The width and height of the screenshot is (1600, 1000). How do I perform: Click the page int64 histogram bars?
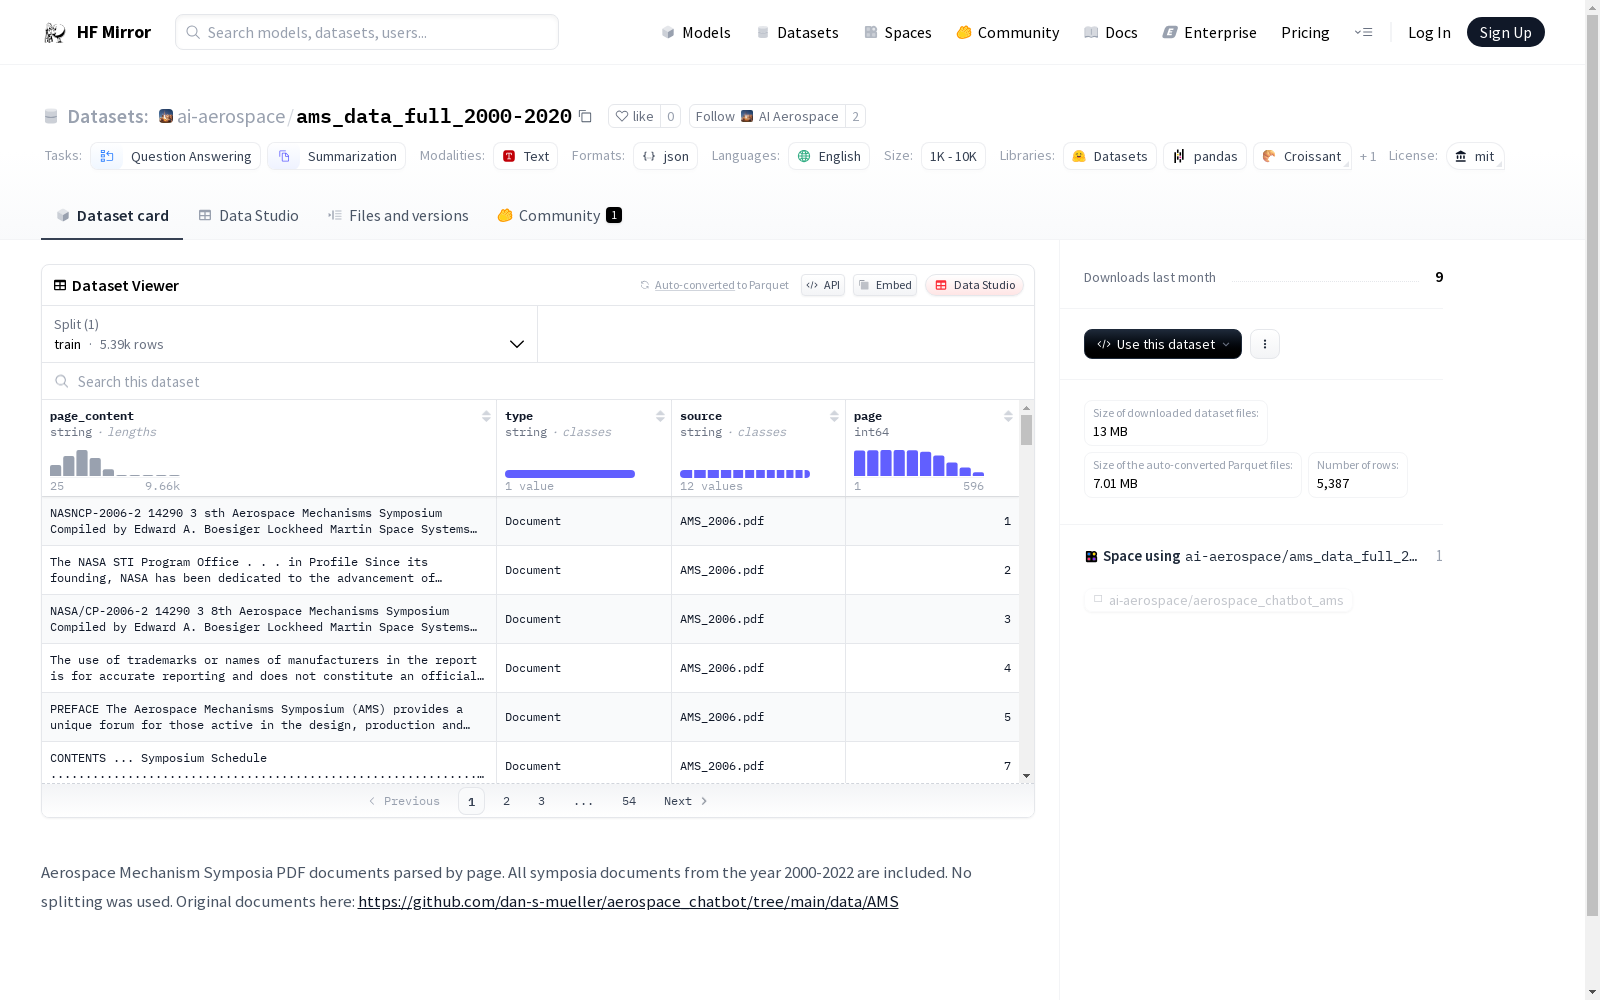[x=919, y=463]
